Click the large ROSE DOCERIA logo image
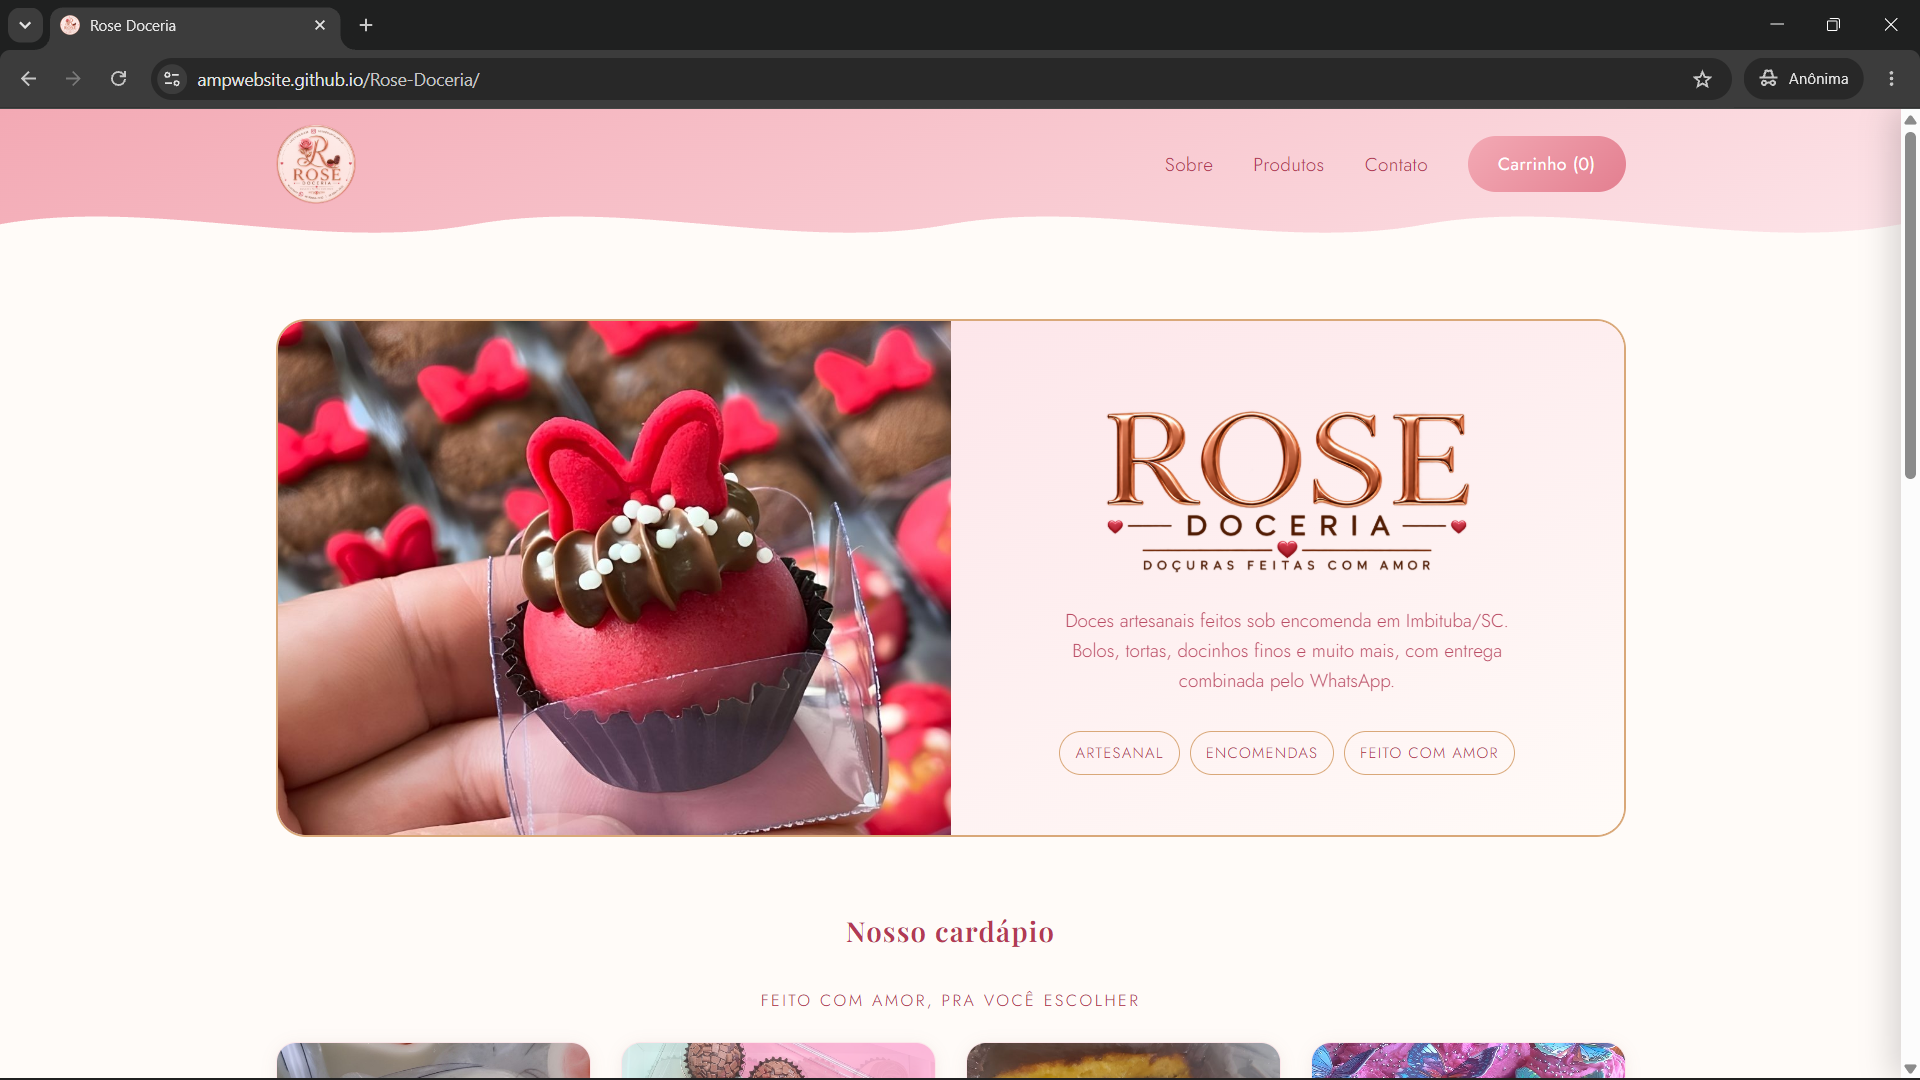Screen dimensions: 1920x1080 pyautogui.click(x=1287, y=491)
